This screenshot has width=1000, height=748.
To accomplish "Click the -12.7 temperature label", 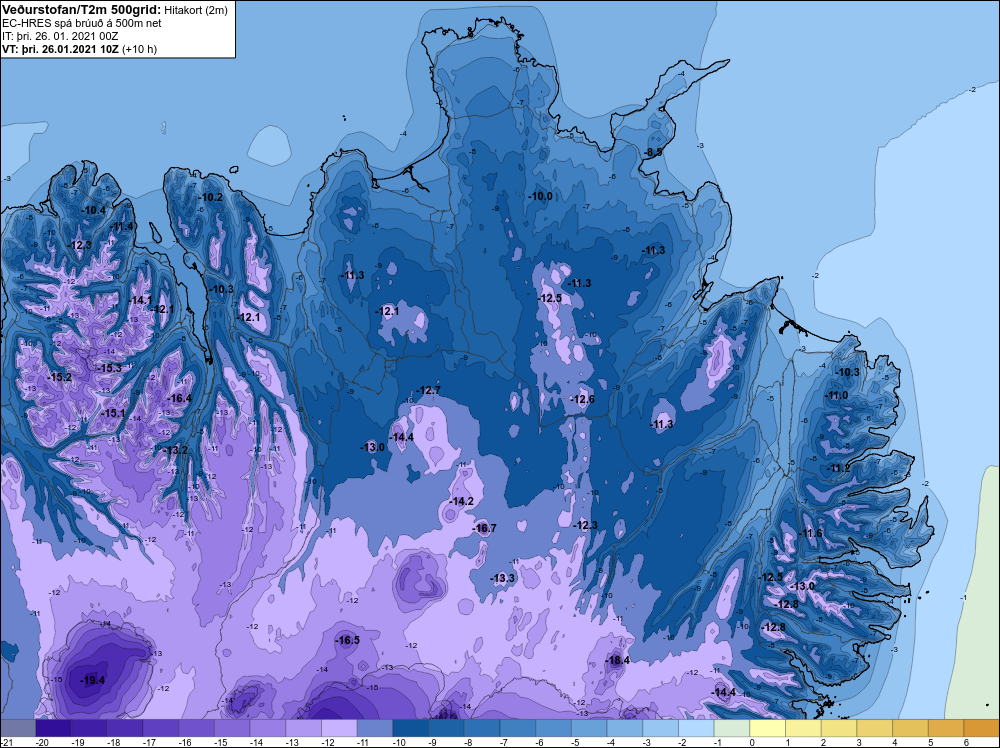I will (428, 390).
